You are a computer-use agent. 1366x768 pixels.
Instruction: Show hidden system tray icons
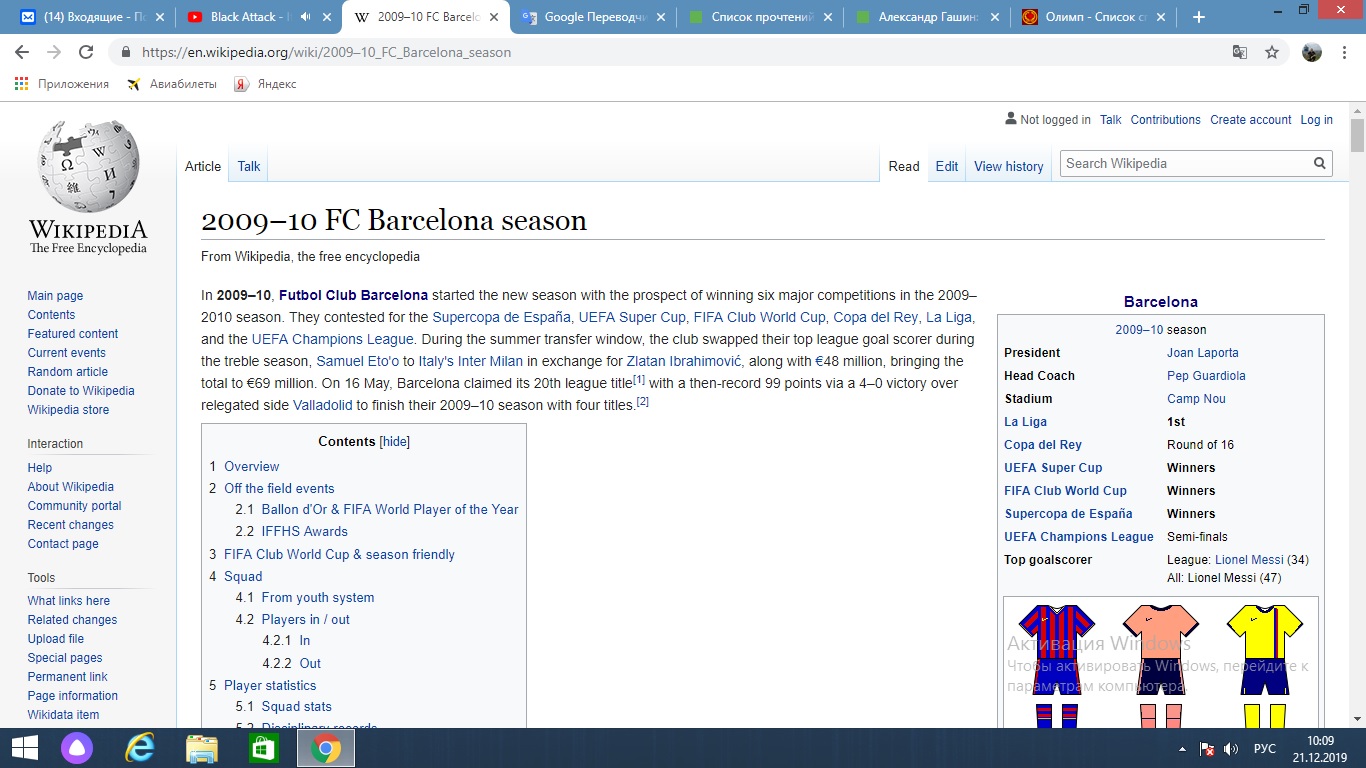pos(1183,749)
